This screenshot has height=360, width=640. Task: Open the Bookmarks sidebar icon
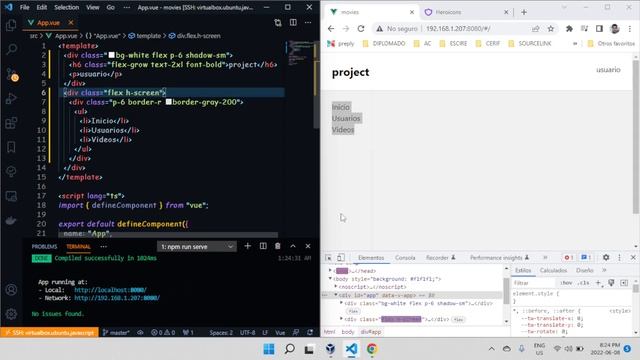tap(11, 147)
